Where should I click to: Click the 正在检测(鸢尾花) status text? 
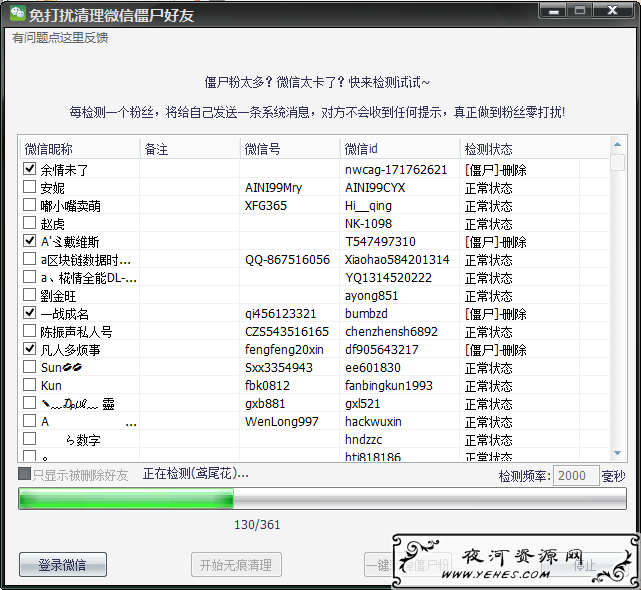[x=195, y=473]
